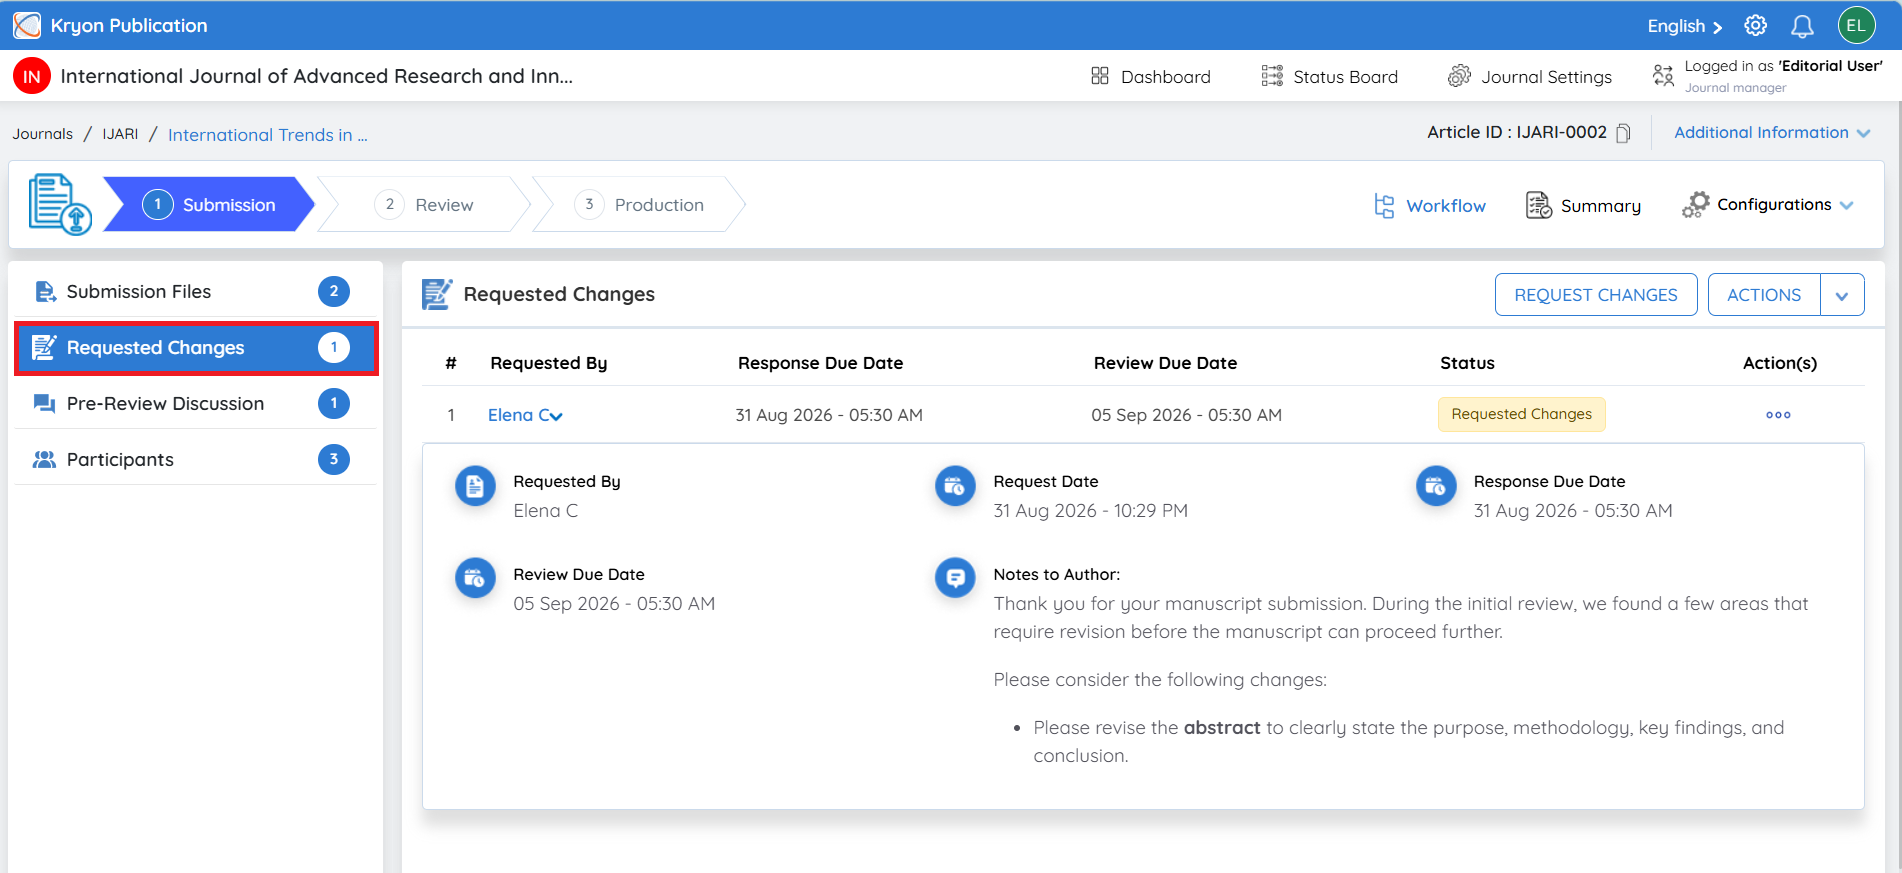Click the Request Date calendar icon
Screen dimensions: 1902x873
[x=955, y=486]
